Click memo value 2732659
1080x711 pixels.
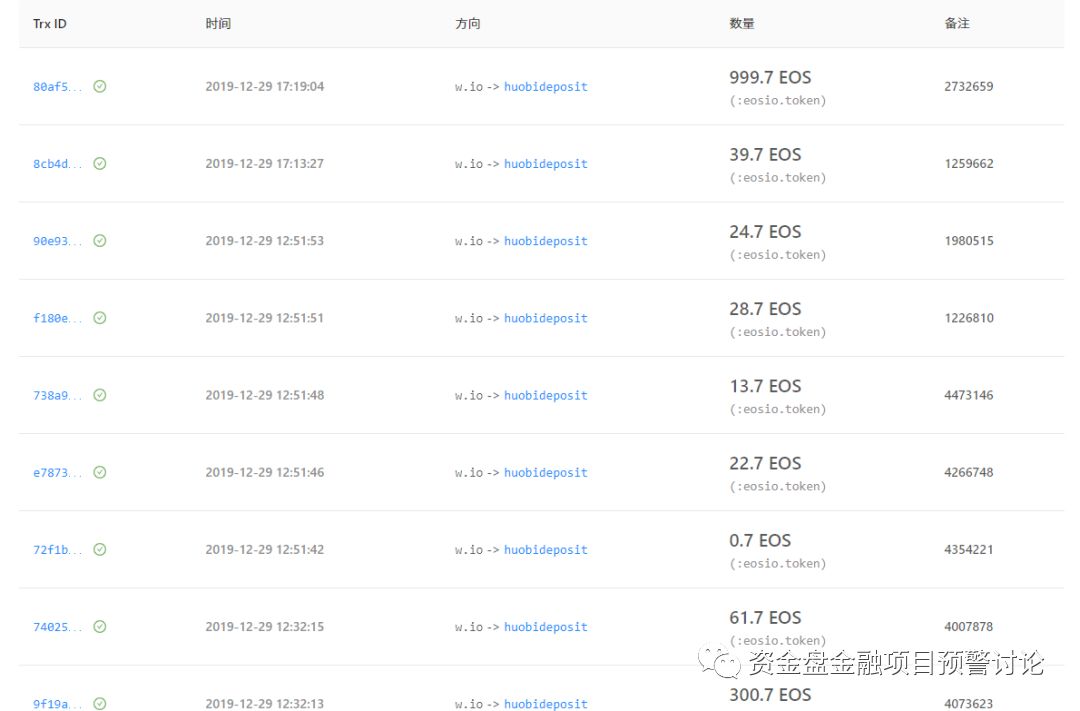[968, 86]
